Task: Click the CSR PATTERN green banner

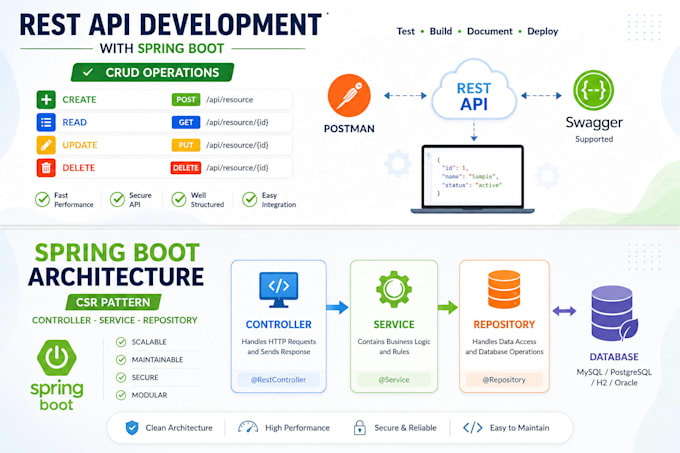Action: point(113,302)
